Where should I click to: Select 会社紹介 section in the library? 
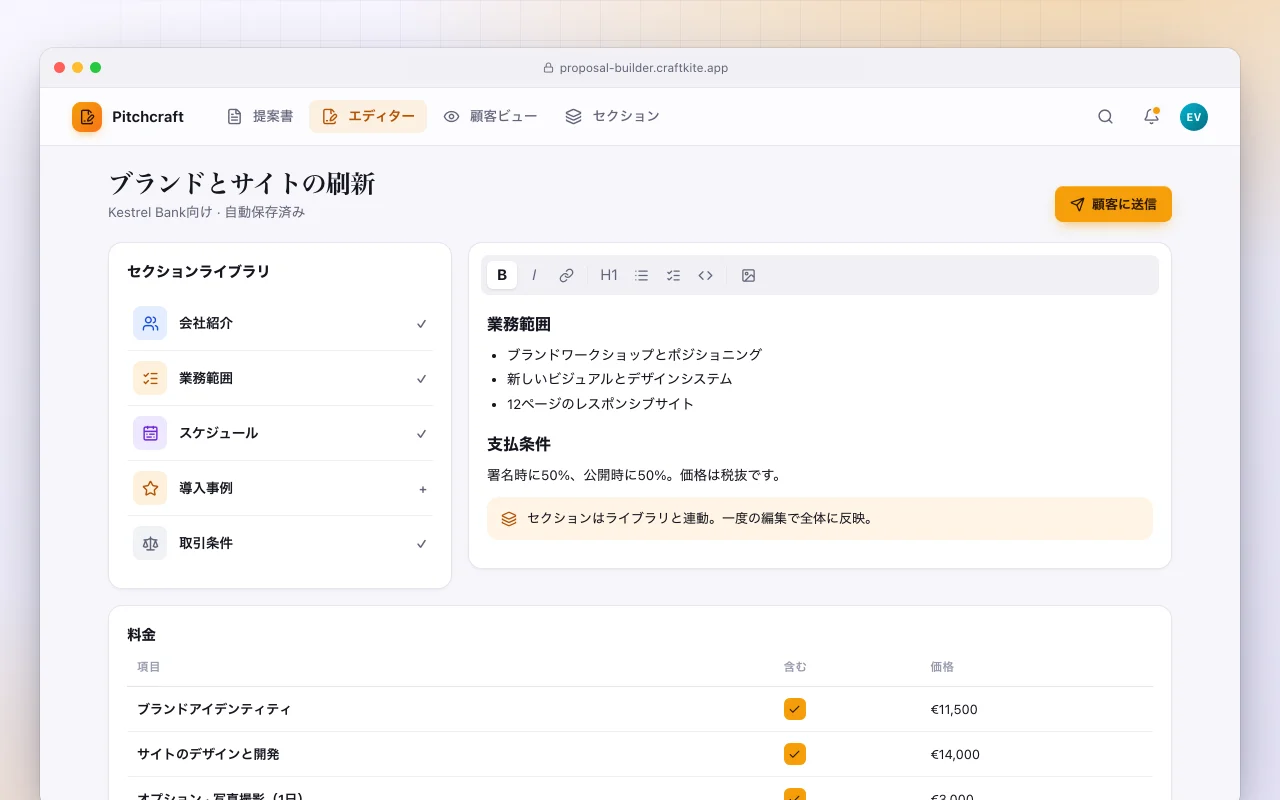coord(280,323)
